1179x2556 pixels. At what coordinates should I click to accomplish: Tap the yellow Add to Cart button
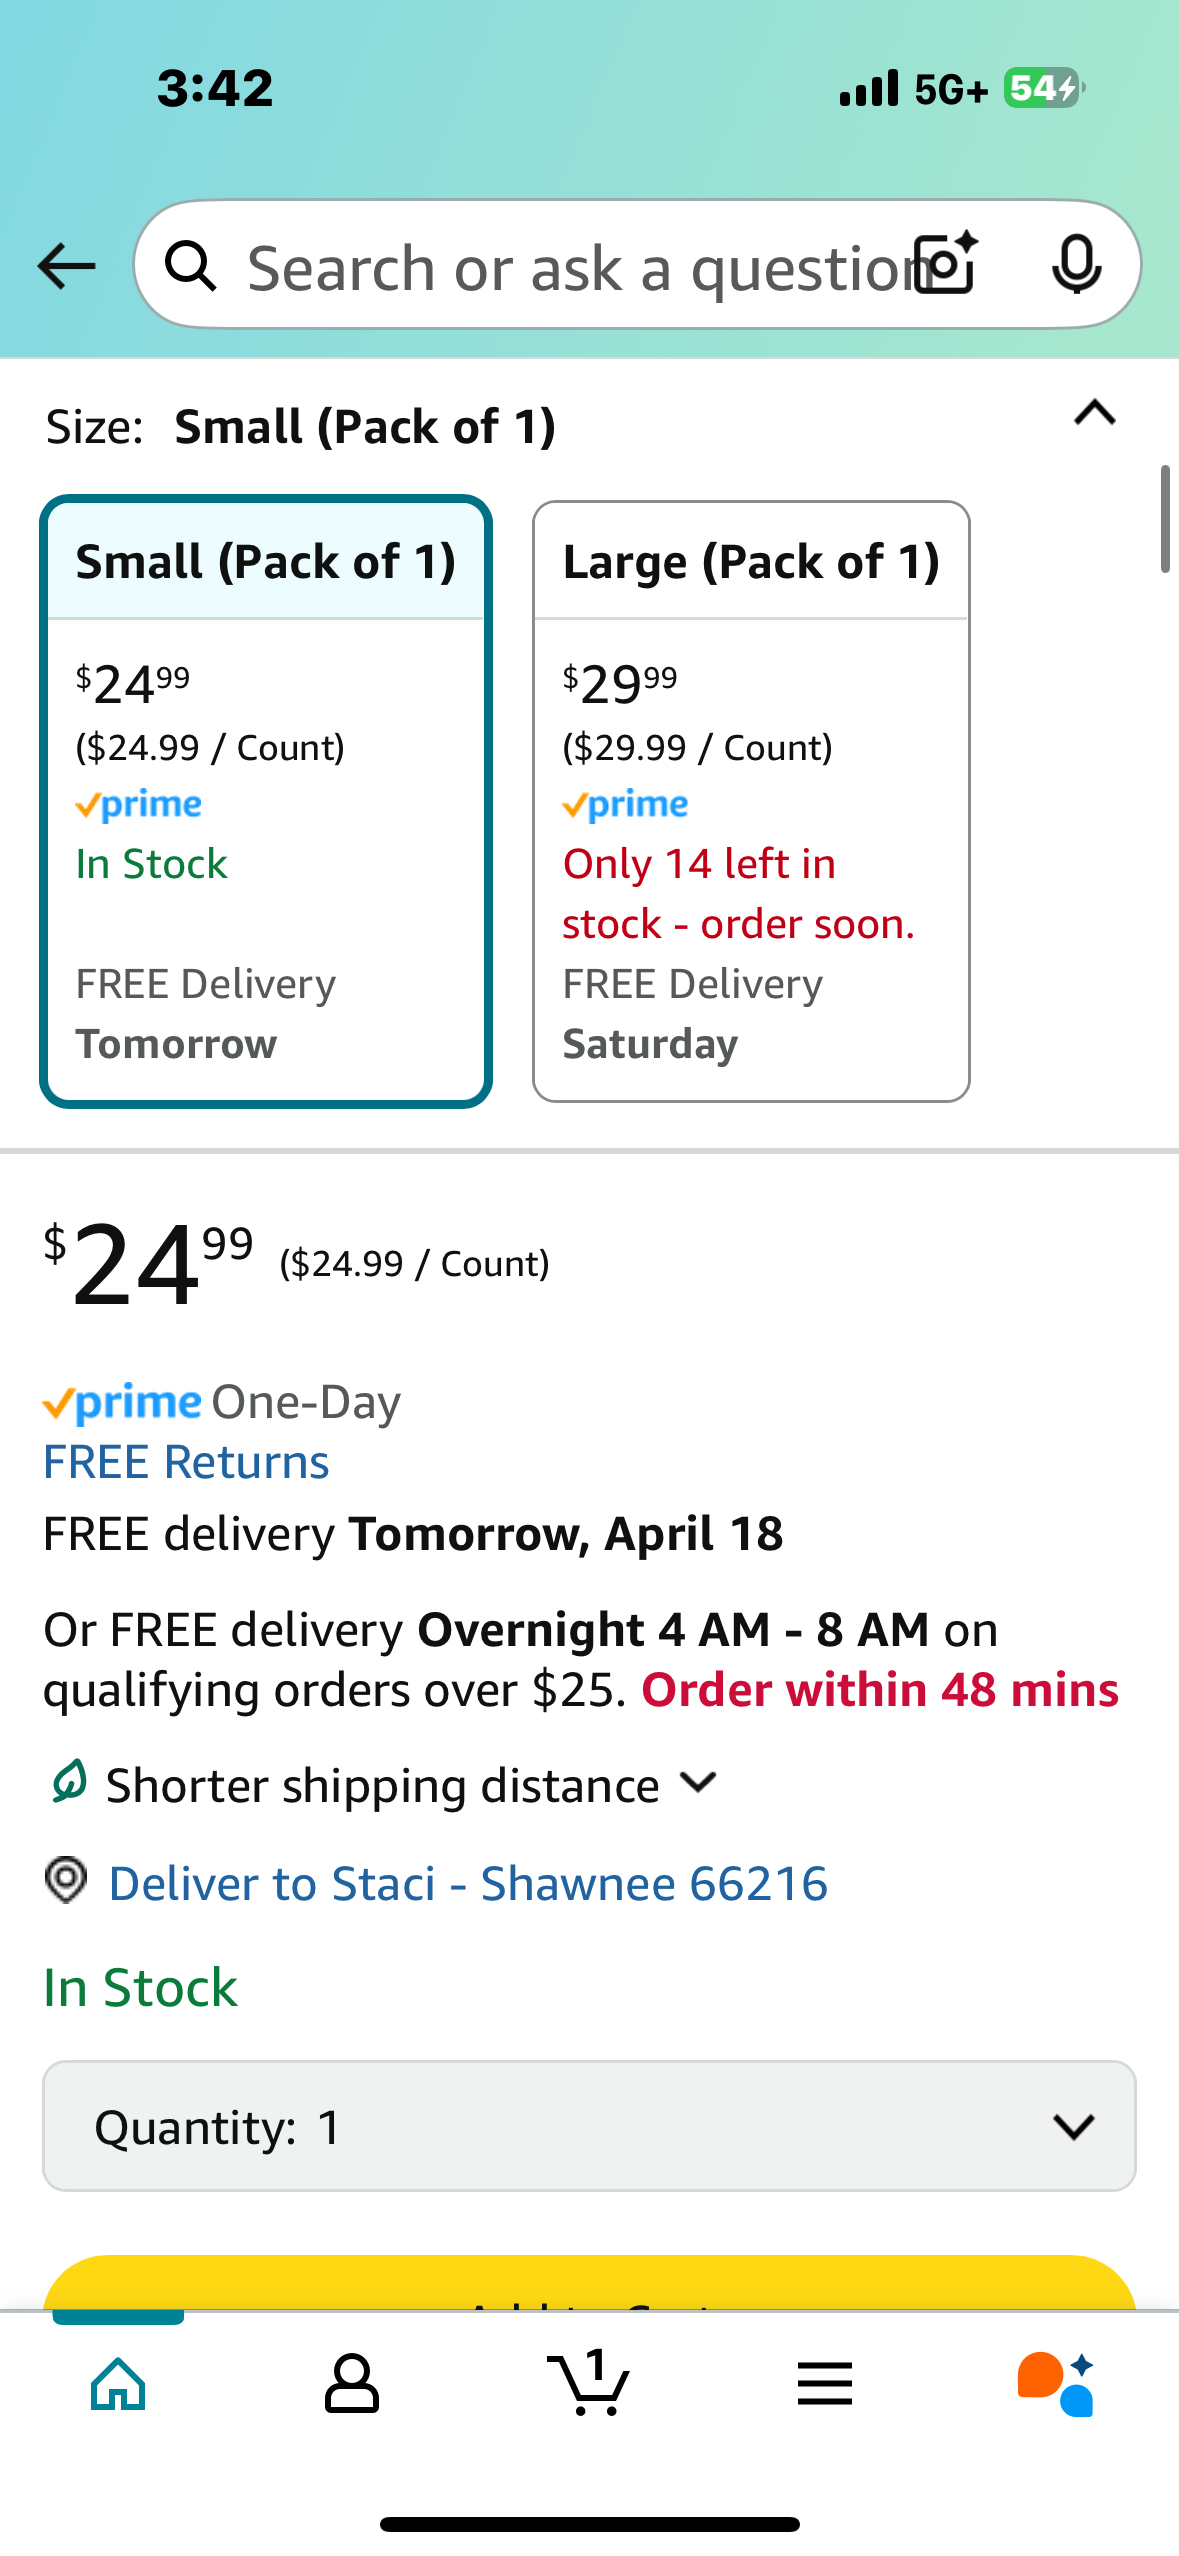589,2284
